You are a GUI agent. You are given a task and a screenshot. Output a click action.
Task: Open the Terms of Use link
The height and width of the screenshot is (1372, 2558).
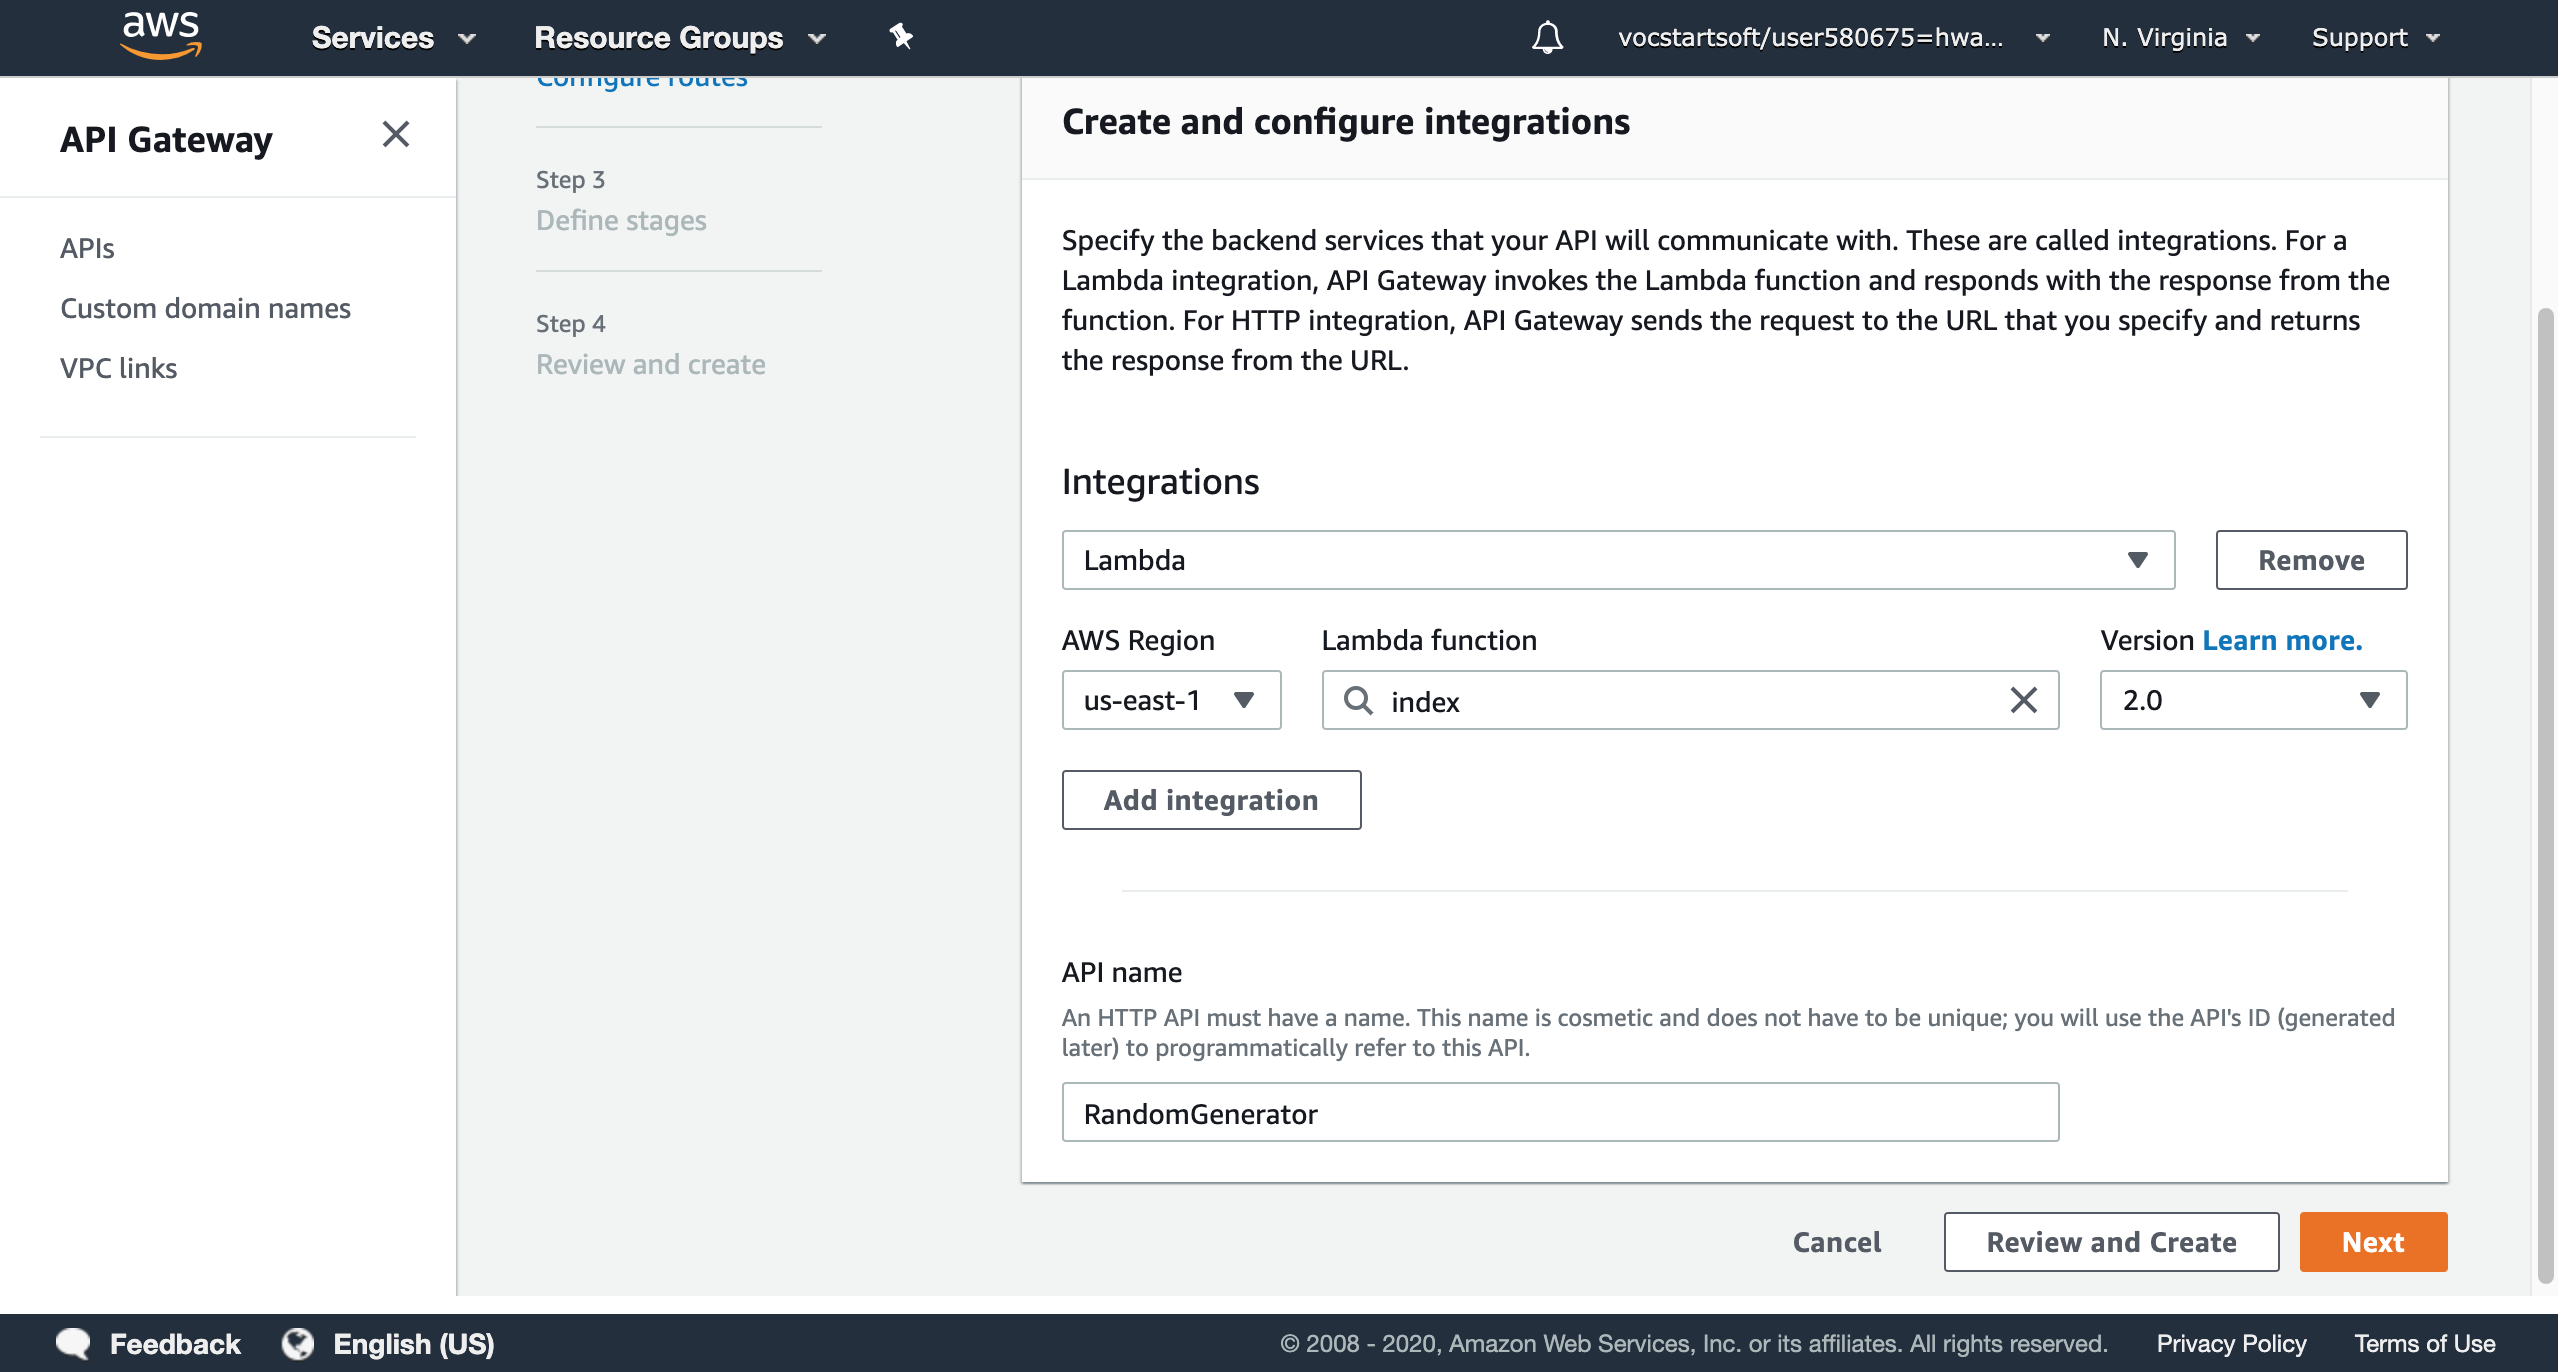[2424, 1344]
